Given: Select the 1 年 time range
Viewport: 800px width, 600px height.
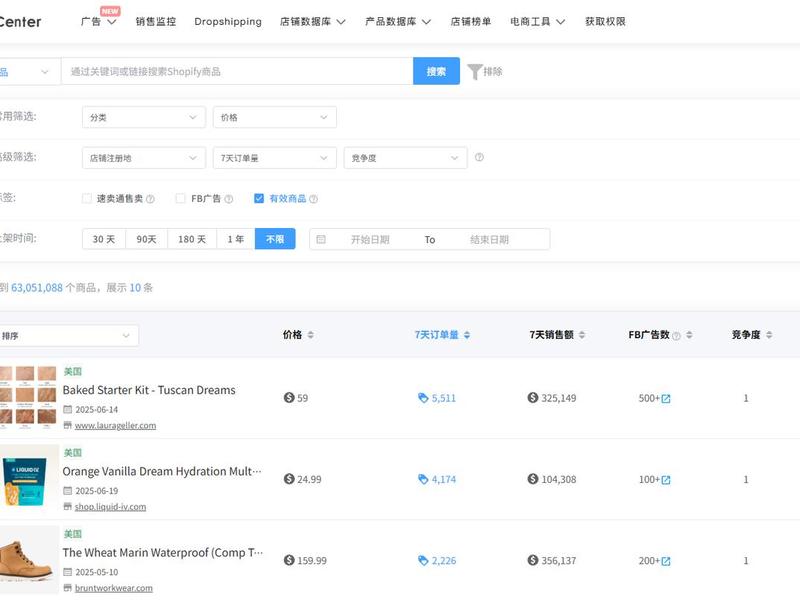Looking at the screenshot, I should tap(236, 239).
